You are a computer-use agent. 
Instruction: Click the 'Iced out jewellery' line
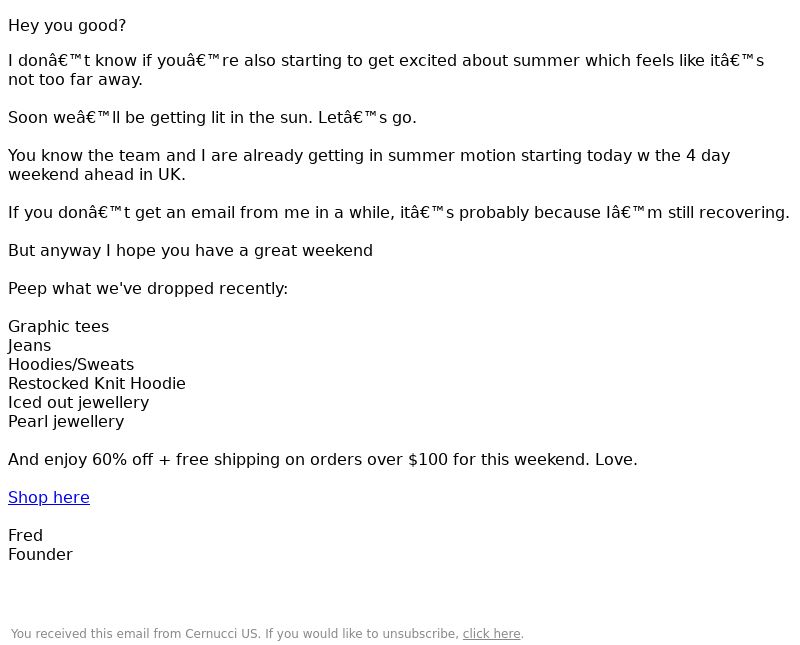[79, 402]
